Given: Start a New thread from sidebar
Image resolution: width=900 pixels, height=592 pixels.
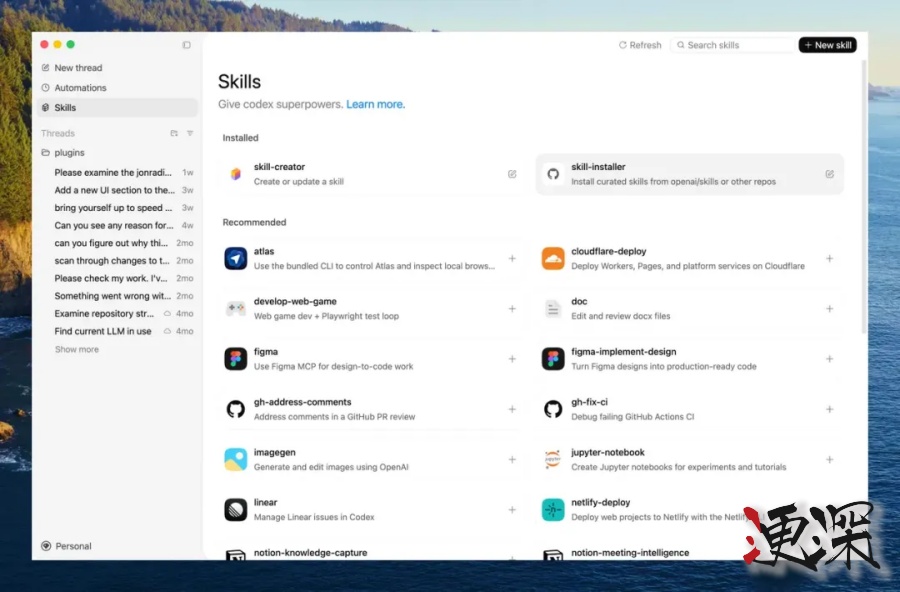Looking at the screenshot, I should [78, 68].
